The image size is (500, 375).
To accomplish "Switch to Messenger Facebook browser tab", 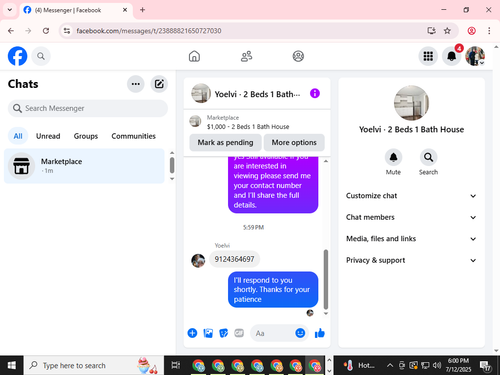I will (x=75, y=10).
